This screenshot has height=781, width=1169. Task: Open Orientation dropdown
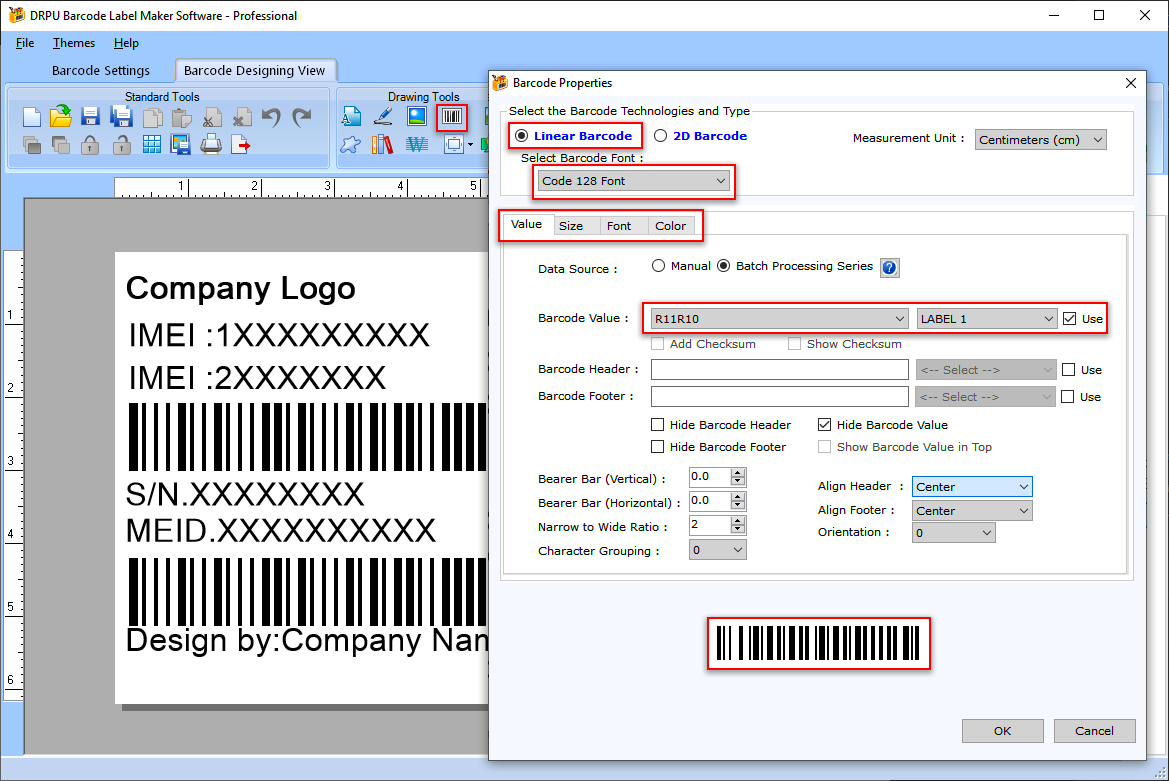point(954,533)
